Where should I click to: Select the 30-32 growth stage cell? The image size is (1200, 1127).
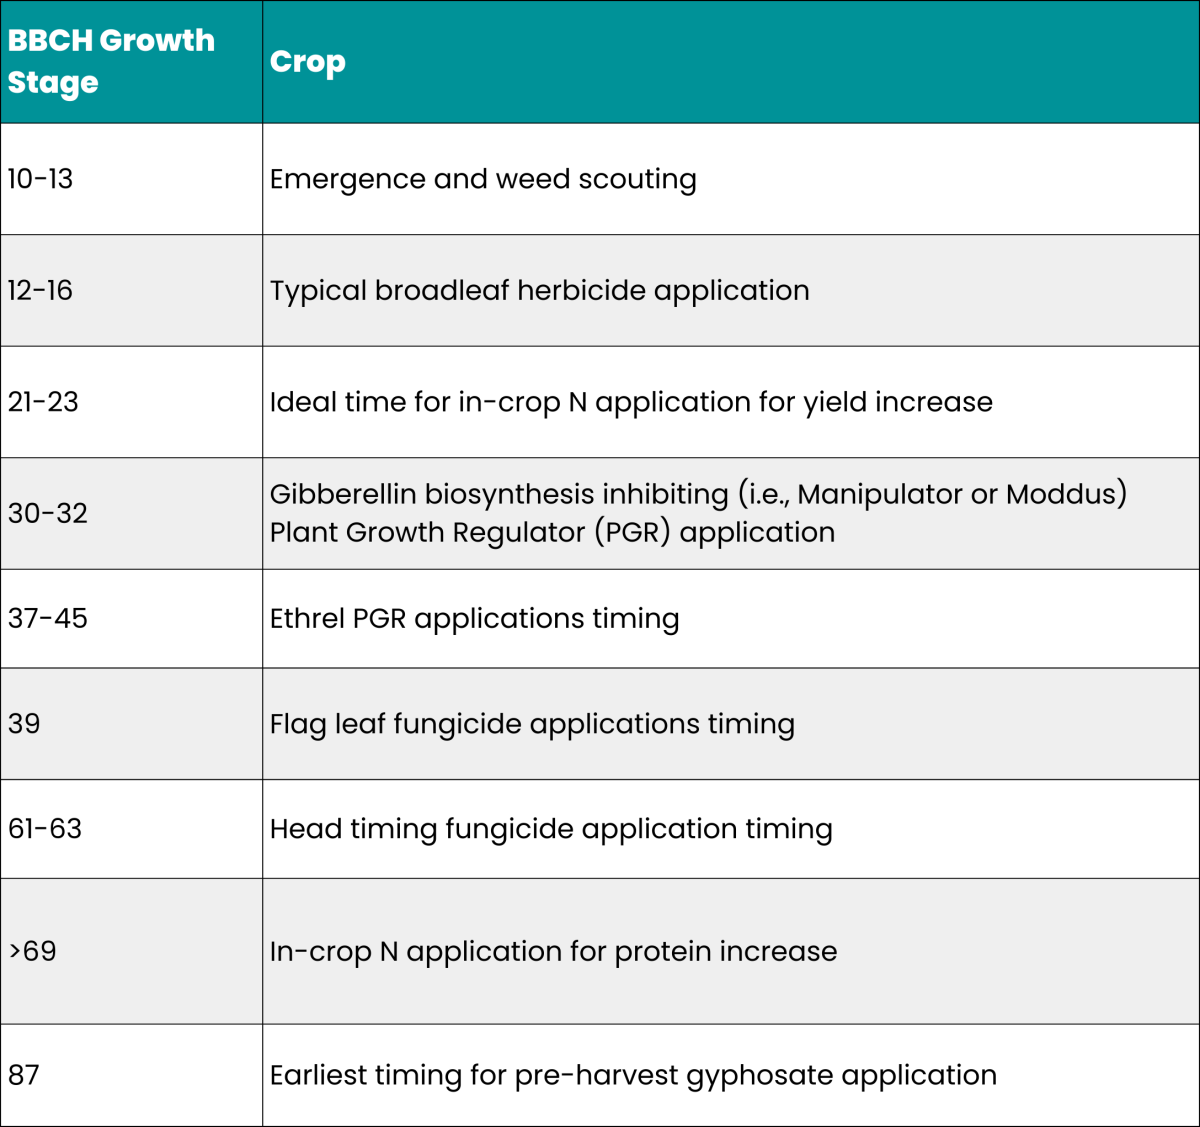(131, 514)
